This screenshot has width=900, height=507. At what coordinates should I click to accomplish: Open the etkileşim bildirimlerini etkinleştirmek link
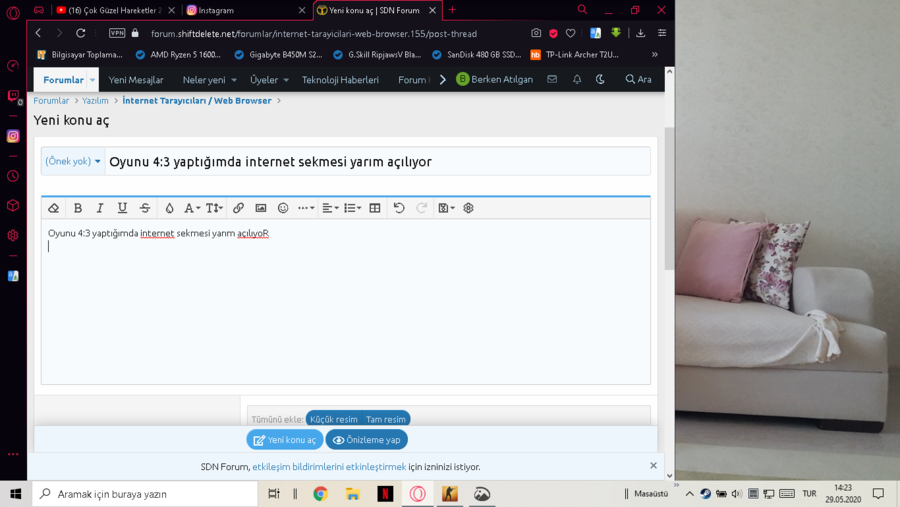pos(329,467)
